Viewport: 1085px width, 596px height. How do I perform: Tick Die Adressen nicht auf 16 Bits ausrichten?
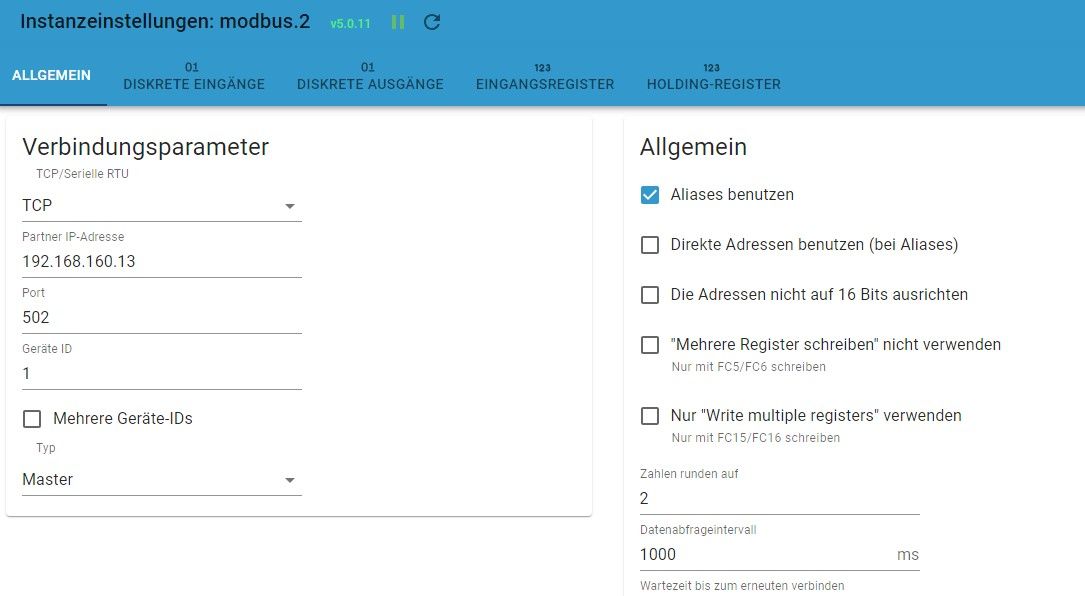tap(650, 295)
